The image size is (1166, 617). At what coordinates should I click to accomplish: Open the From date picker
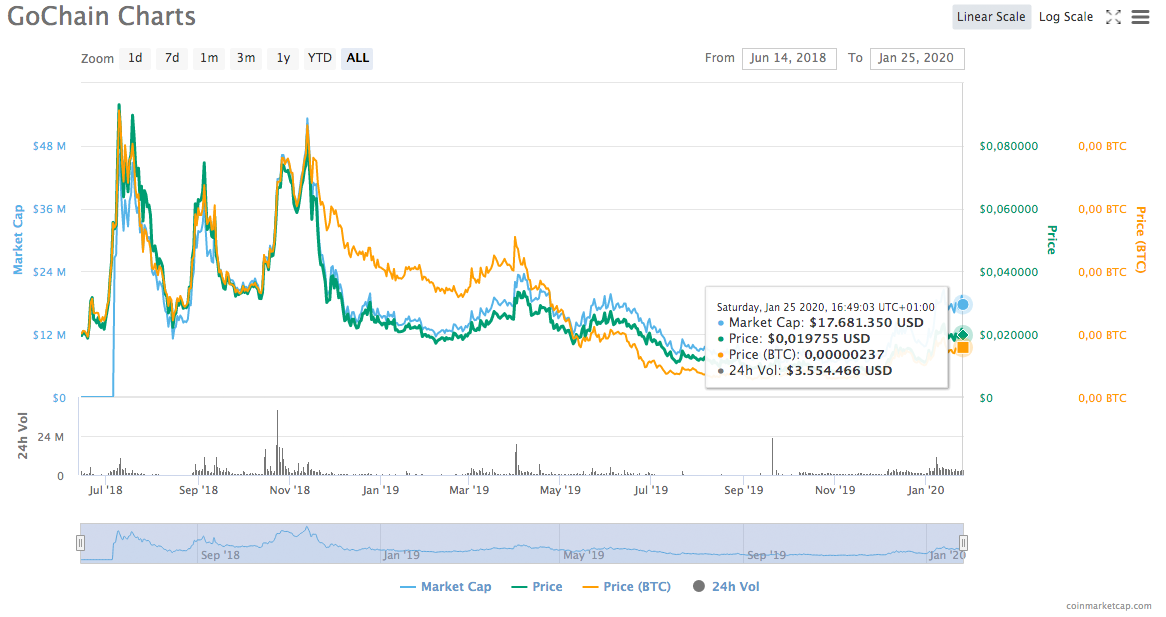(789, 58)
